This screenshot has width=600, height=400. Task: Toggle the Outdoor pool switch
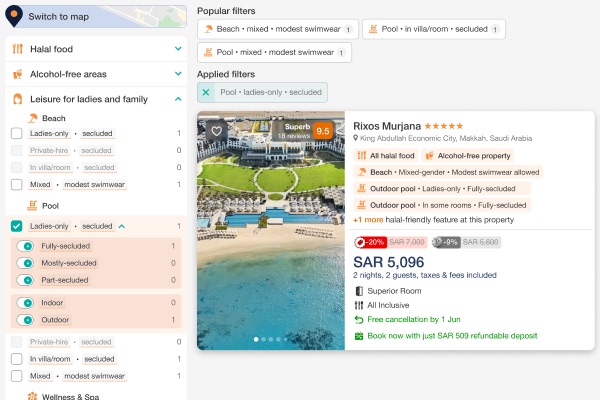pyautogui.click(x=25, y=320)
